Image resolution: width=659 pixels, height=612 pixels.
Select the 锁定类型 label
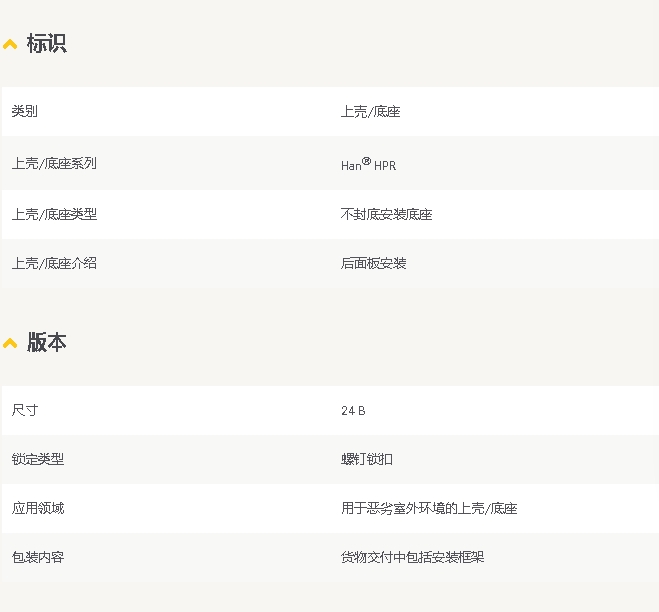pyautogui.click(x=38, y=459)
